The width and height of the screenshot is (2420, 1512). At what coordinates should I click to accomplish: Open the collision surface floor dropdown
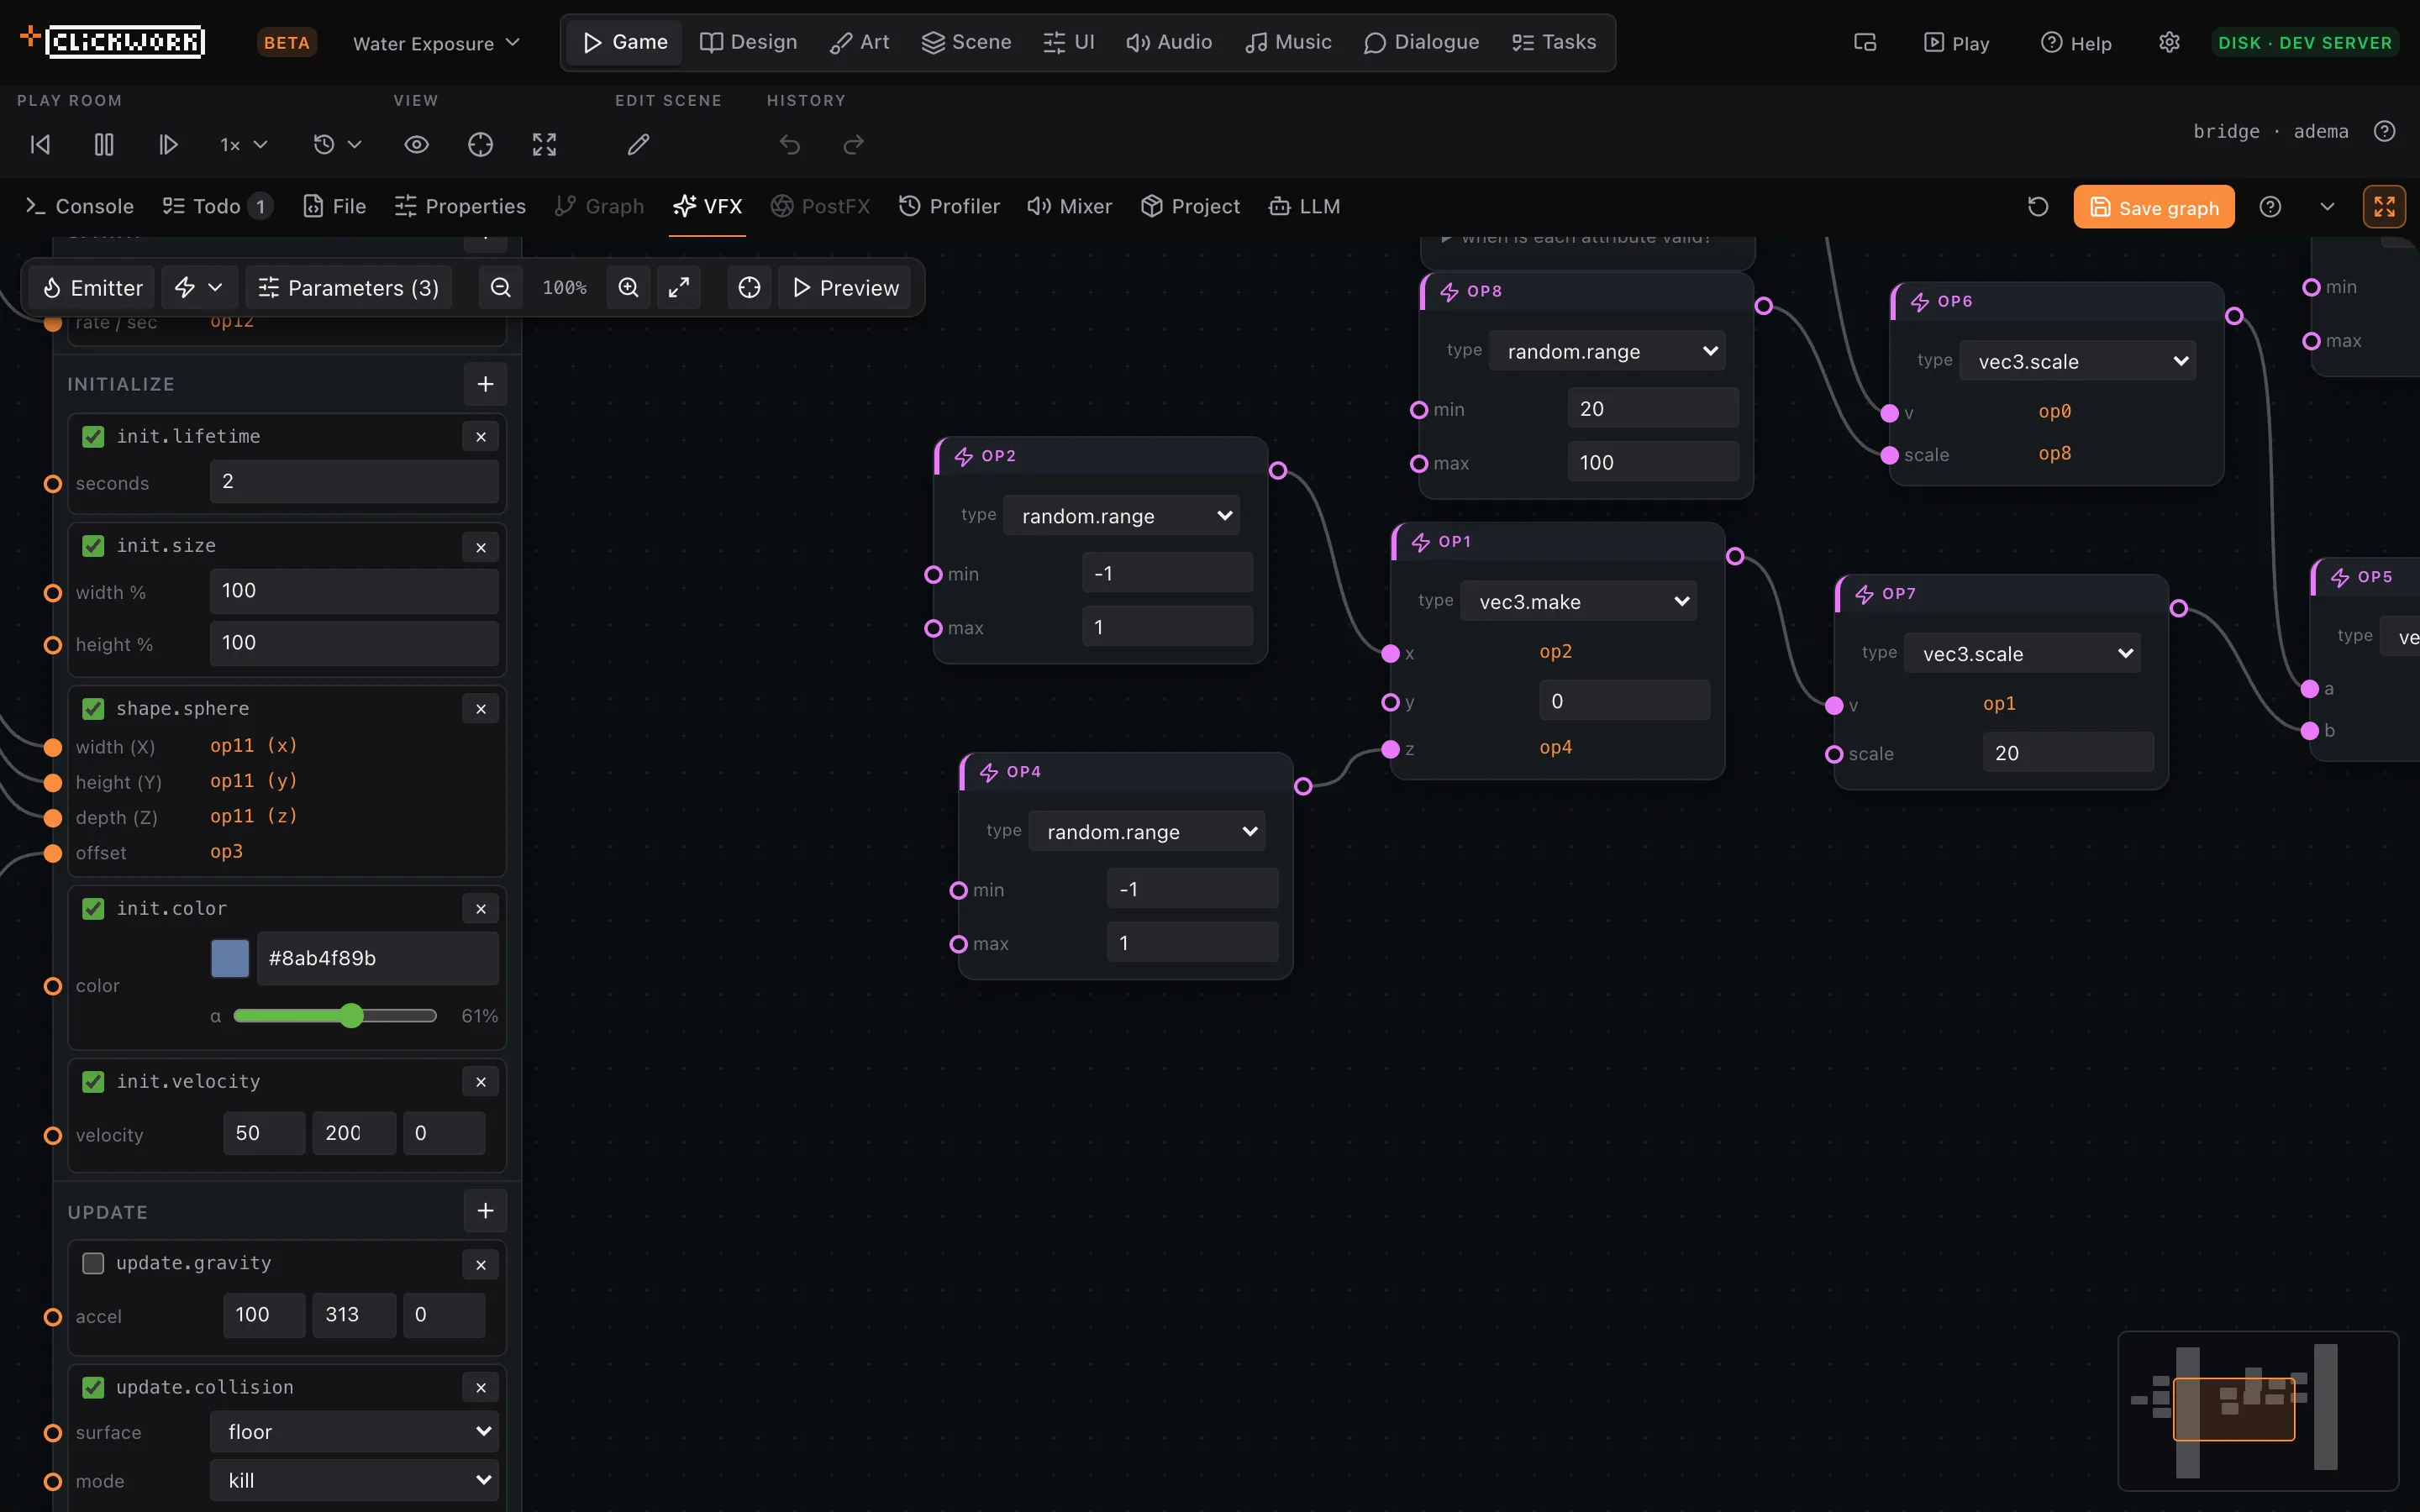click(x=354, y=1432)
